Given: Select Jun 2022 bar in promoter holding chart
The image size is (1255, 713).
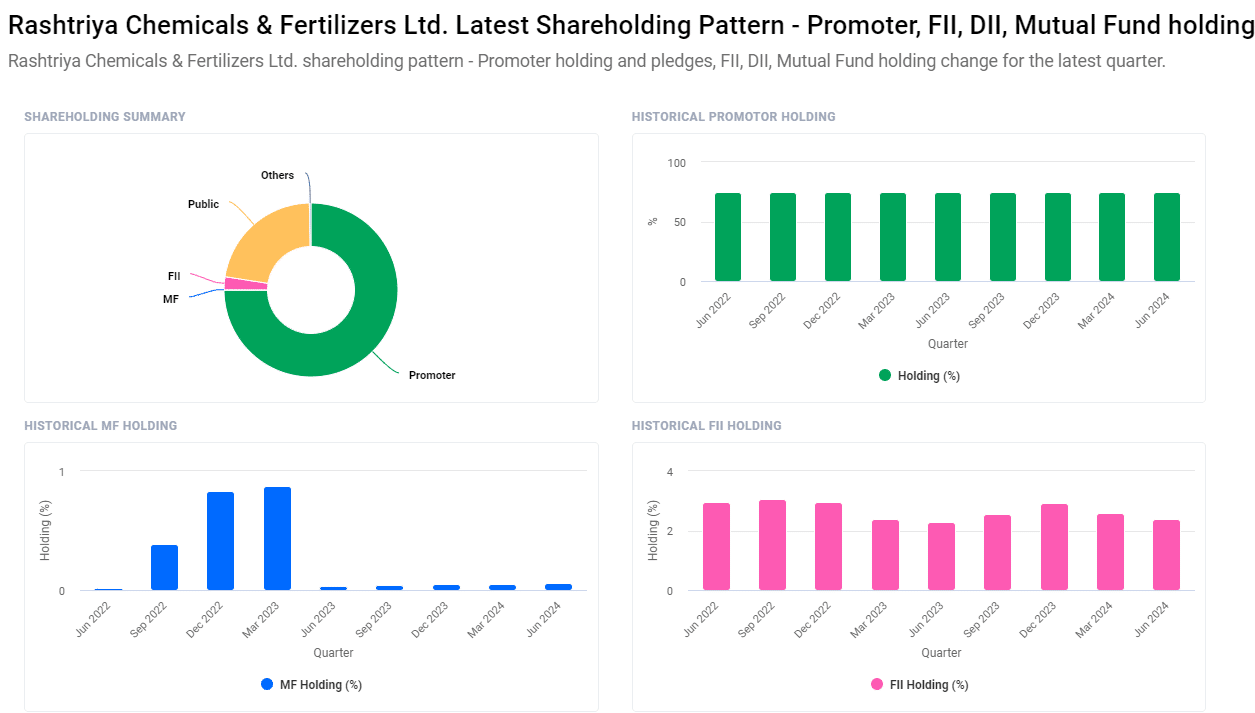Looking at the screenshot, I should 728,237.
